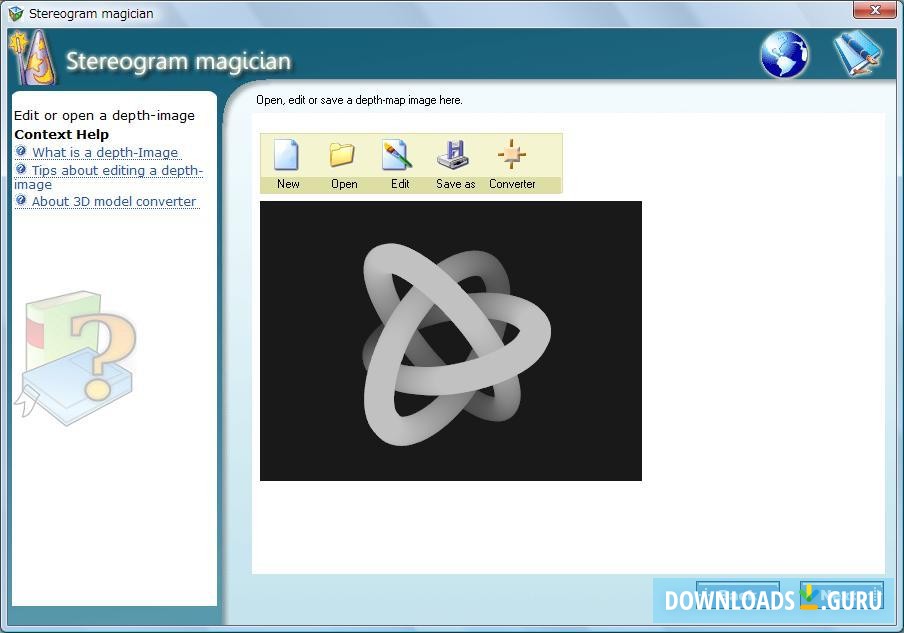Select the knot depth-map preview image

coord(450,340)
